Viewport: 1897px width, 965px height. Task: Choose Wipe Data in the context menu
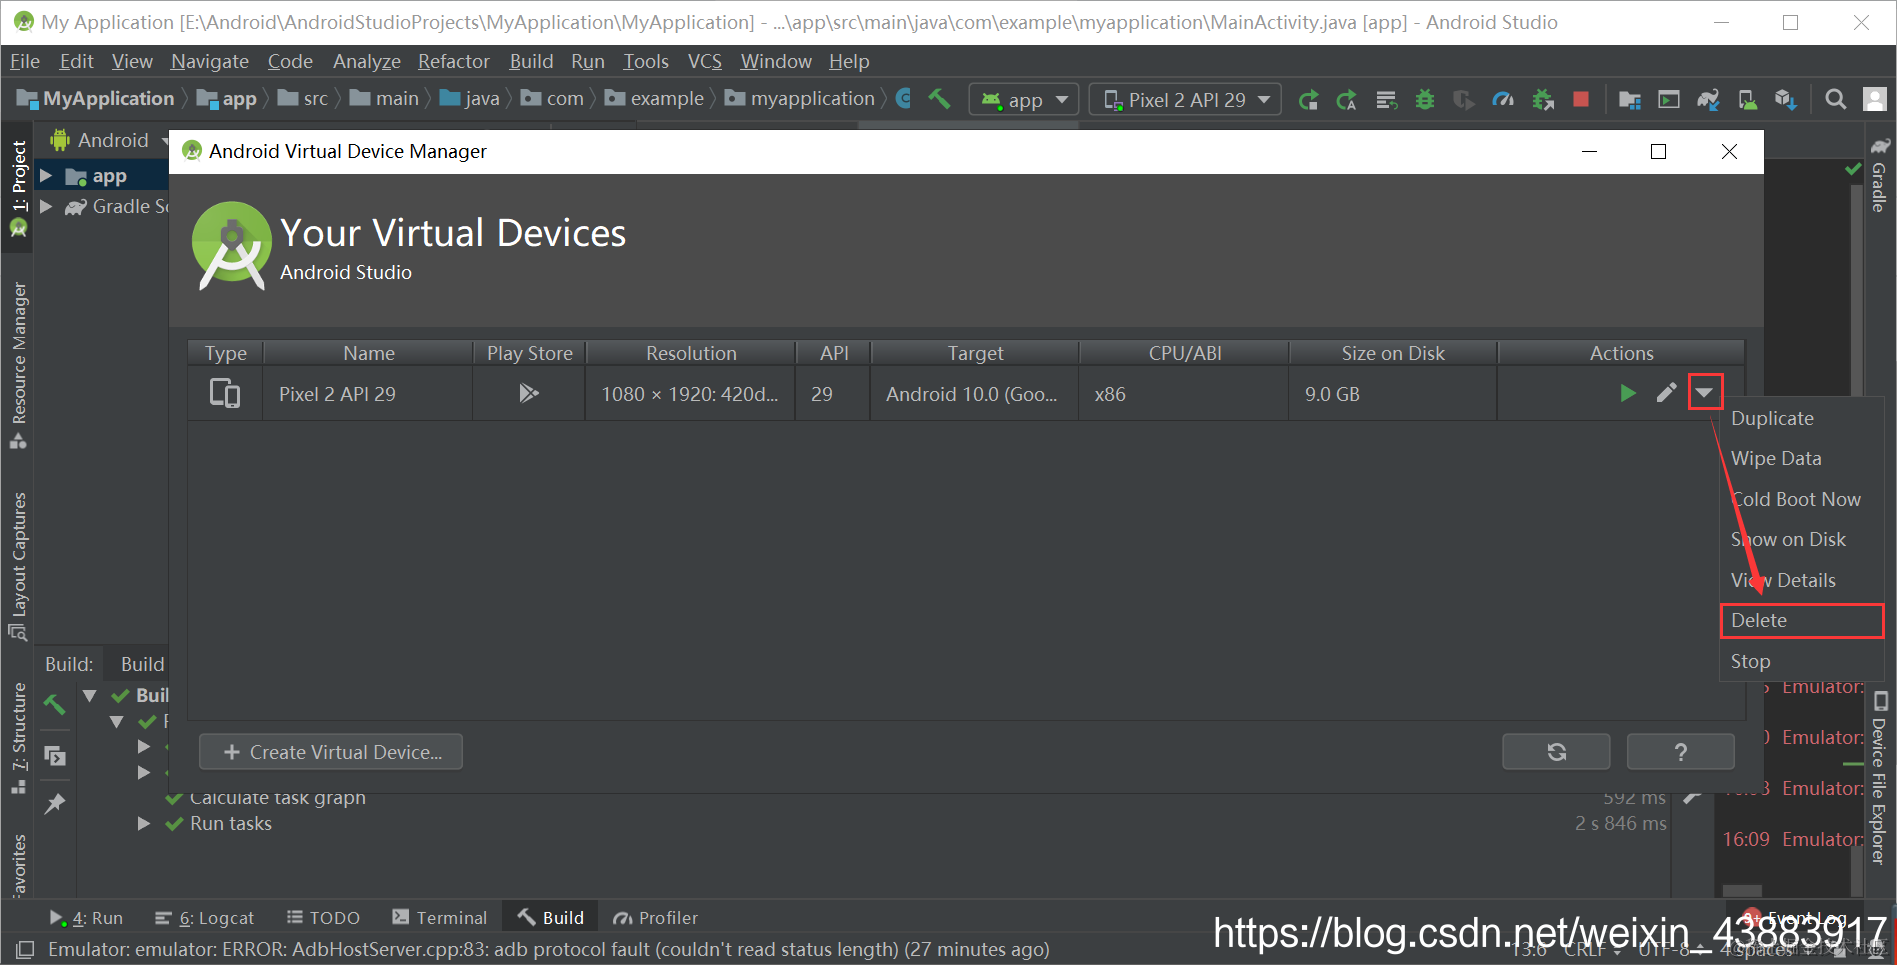click(1801, 458)
